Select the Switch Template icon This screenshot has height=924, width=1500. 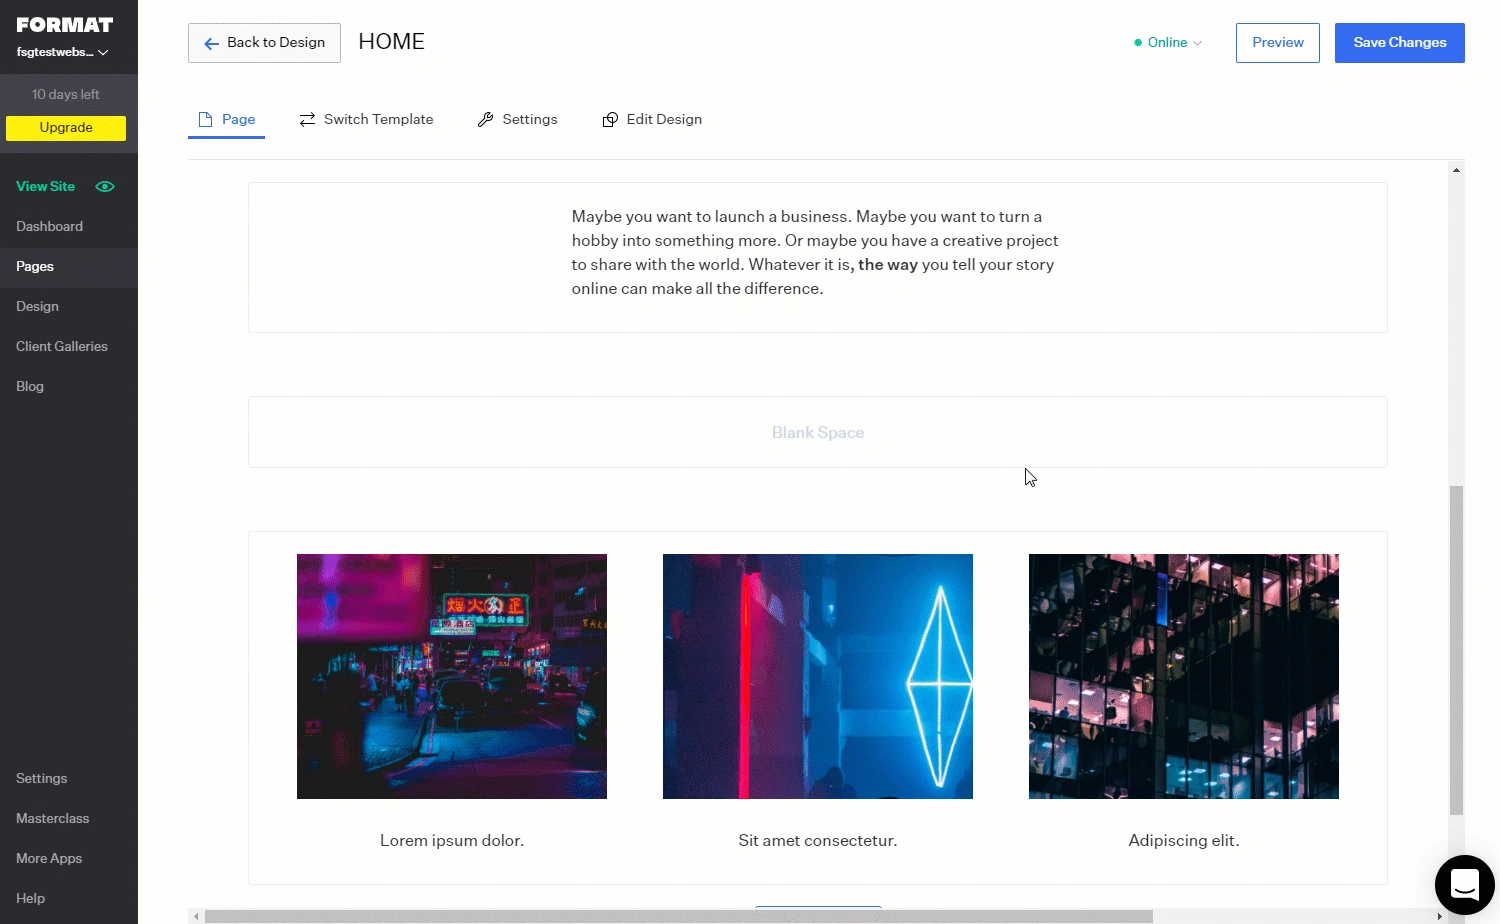click(x=307, y=119)
